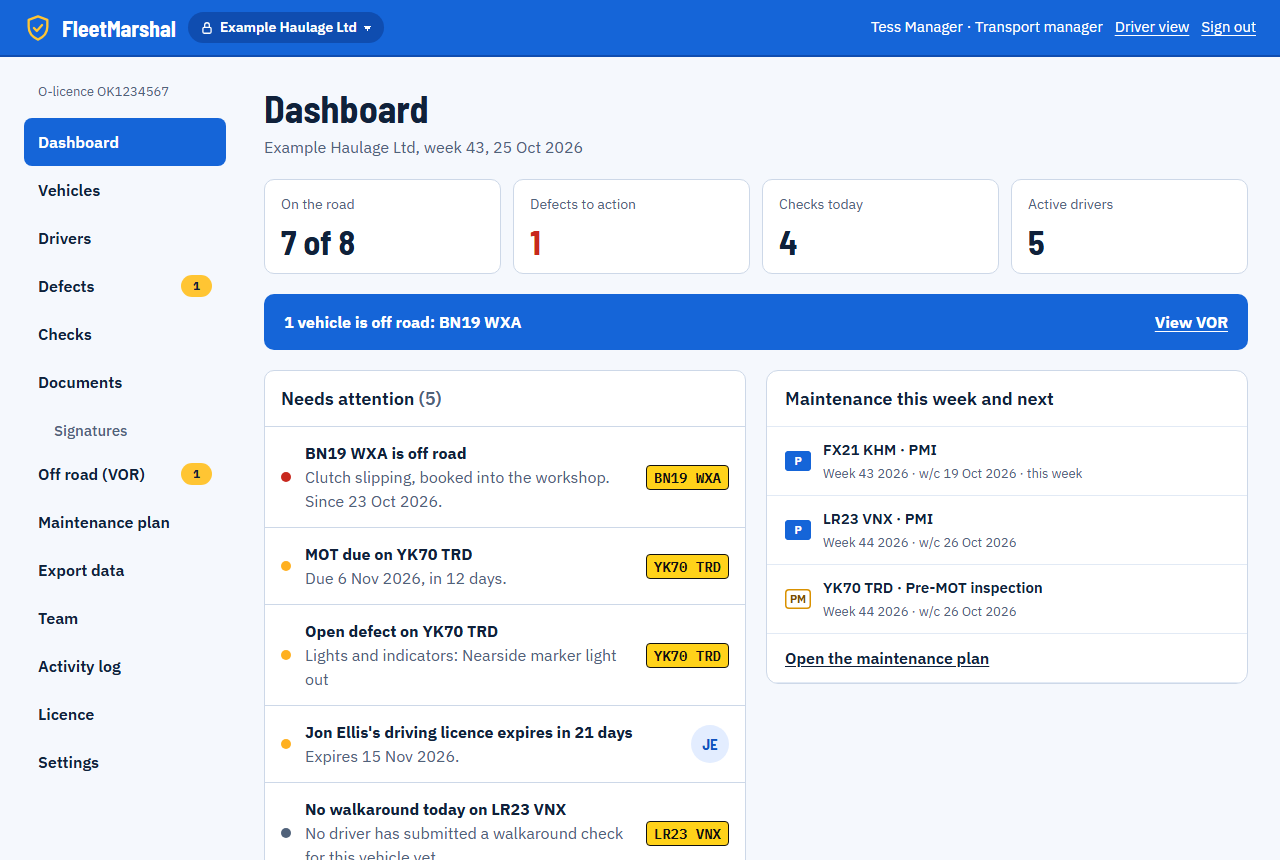The image size is (1280, 860).
Task: Open Off road (VOR) in sidebar
Action: pyautogui.click(x=125, y=474)
